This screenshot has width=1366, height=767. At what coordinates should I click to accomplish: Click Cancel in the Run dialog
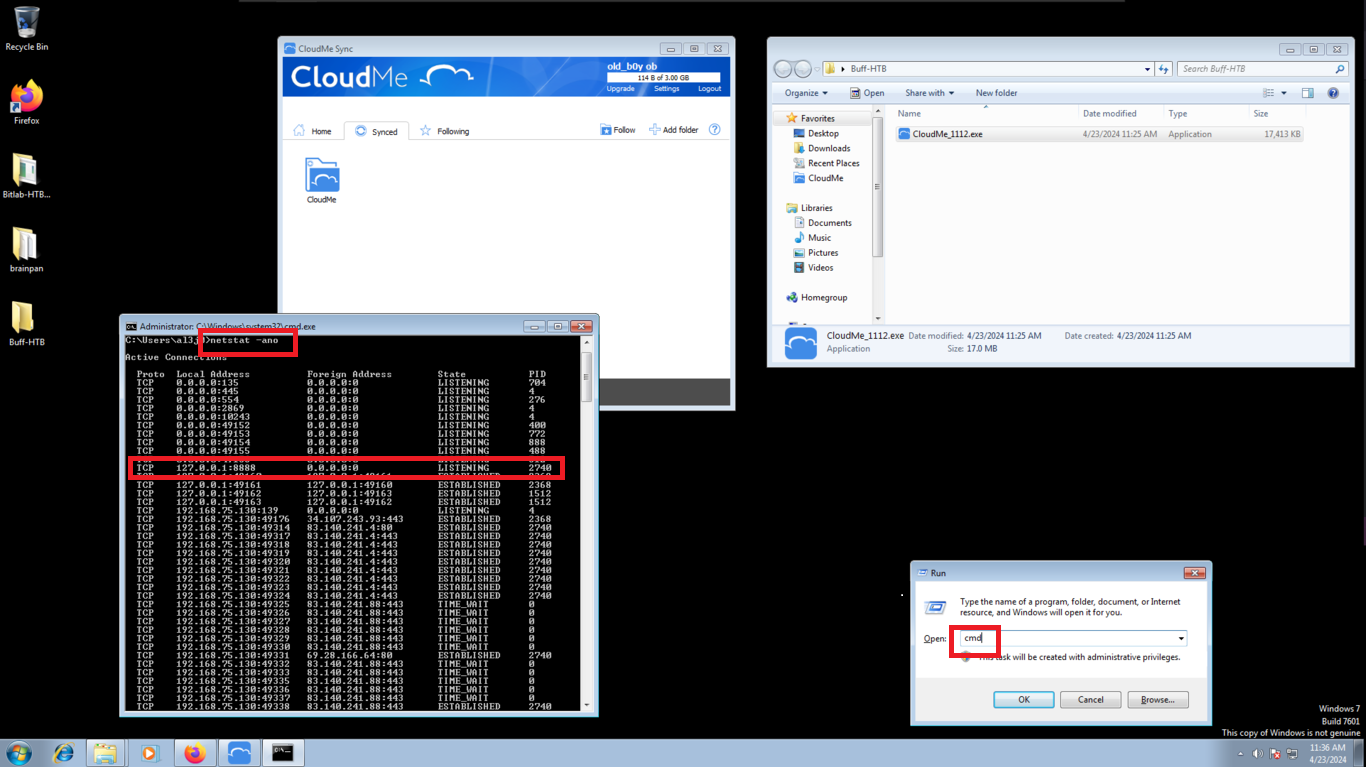coord(1090,699)
